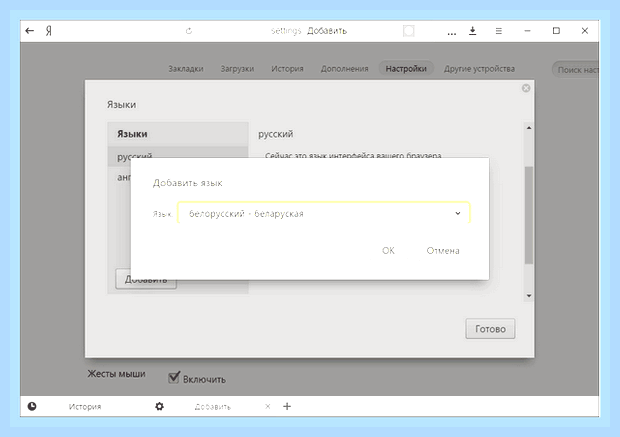Image resolution: width=620 pixels, height=437 pixels.
Task: Click the Готово button
Action: pyautogui.click(x=490, y=329)
